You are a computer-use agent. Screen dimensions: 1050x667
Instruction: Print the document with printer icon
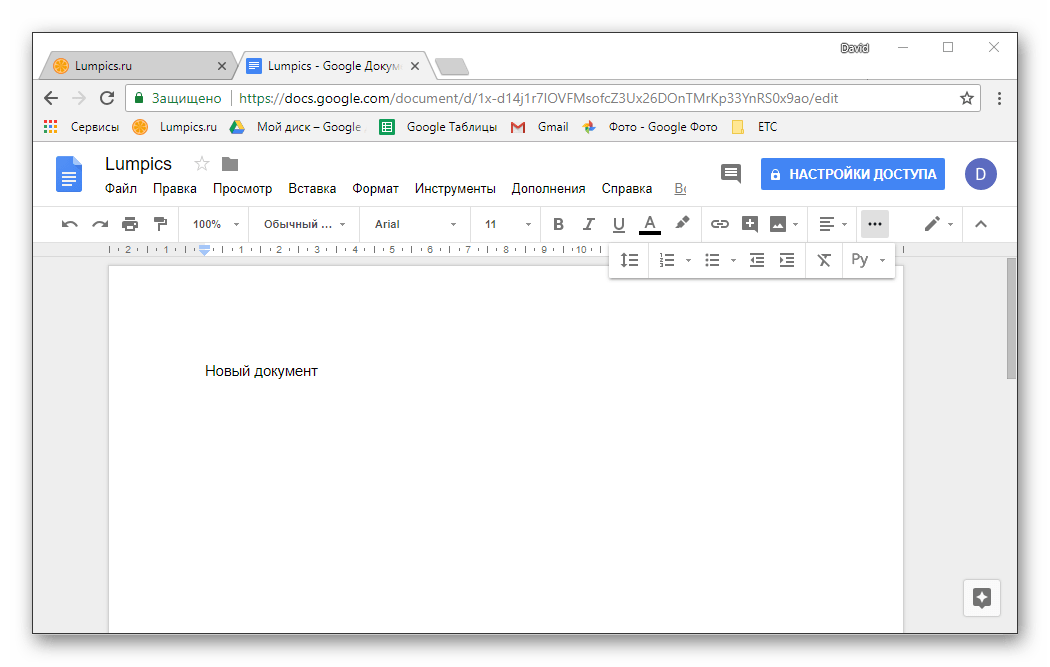pyautogui.click(x=130, y=224)
